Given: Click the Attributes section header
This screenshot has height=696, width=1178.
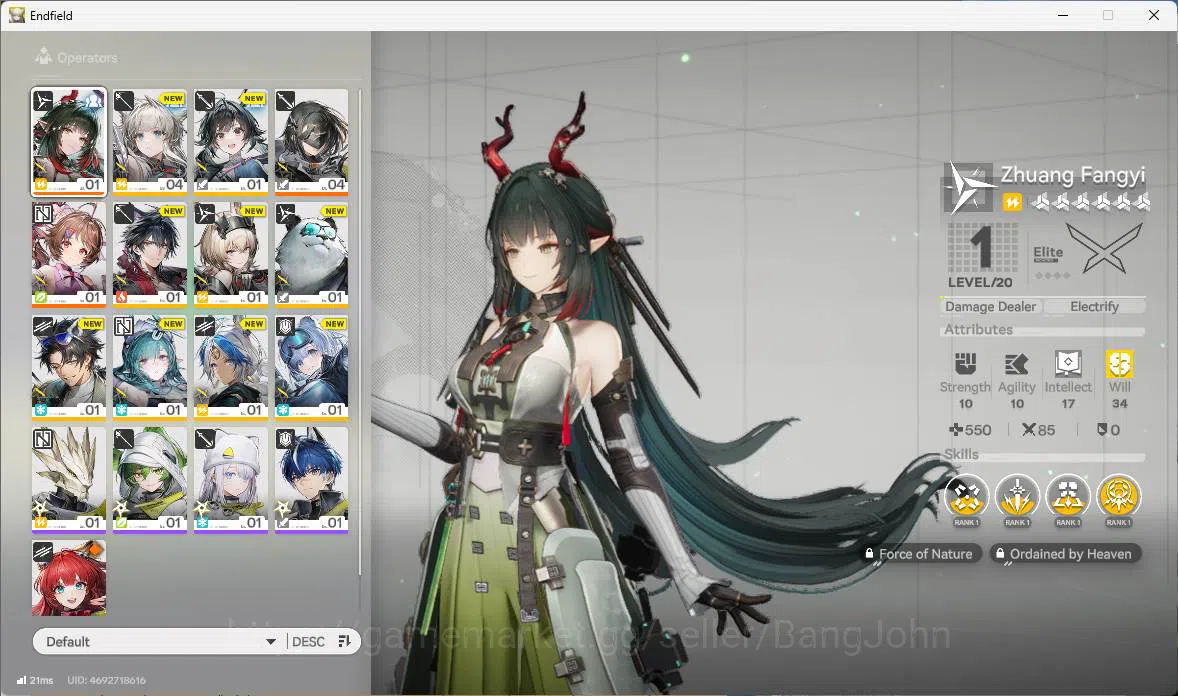Looking at the screenshot, I should tap(979, 329).
